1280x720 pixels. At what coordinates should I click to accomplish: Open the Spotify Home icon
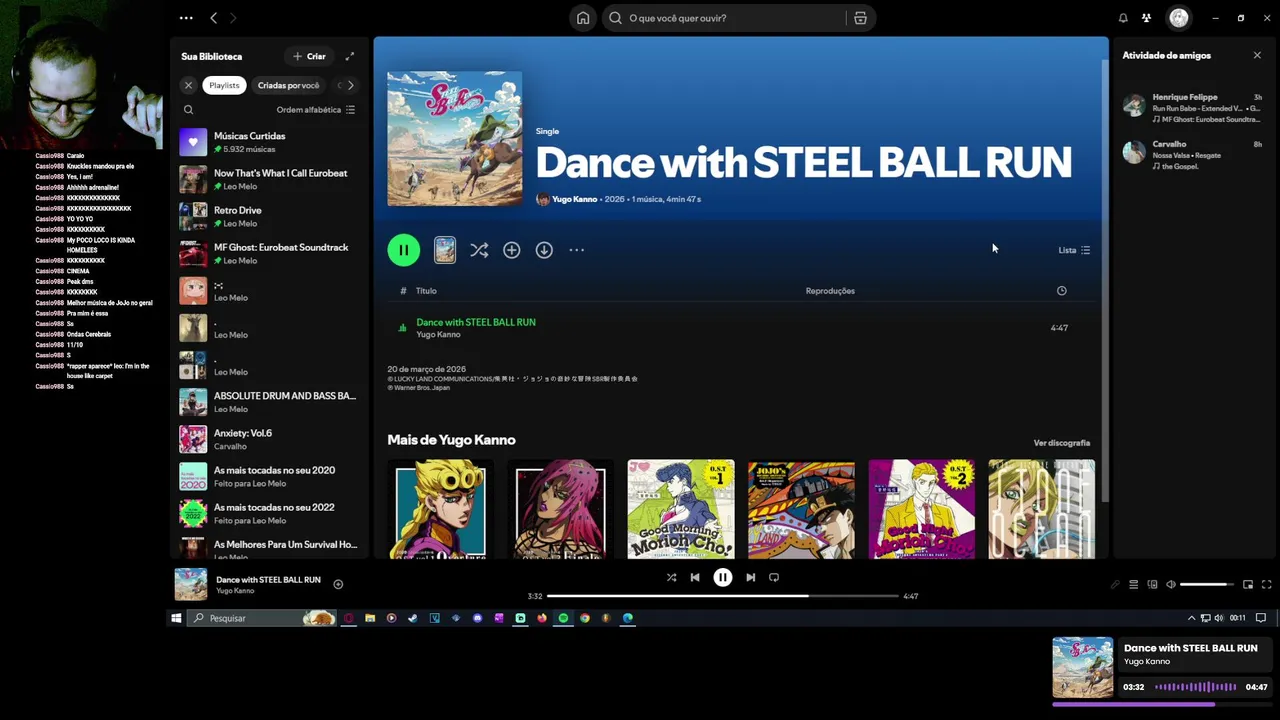tap(583, 18)
